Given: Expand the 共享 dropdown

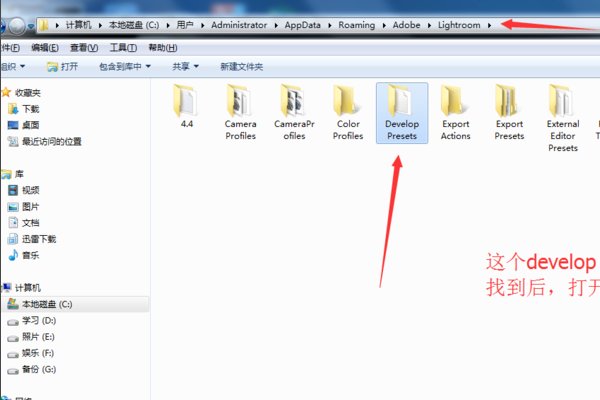Looking at the screenshot, I should 184,67.
